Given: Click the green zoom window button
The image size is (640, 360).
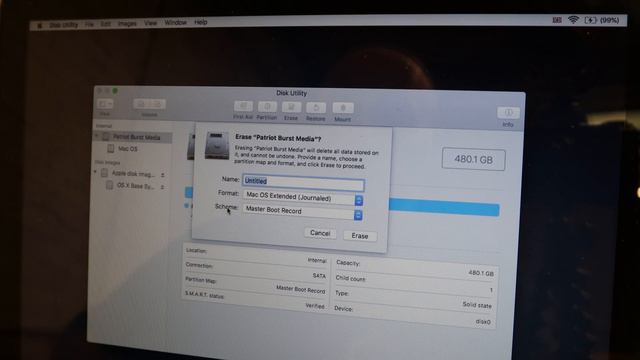Looking at the screenshot, I should 116,91.
